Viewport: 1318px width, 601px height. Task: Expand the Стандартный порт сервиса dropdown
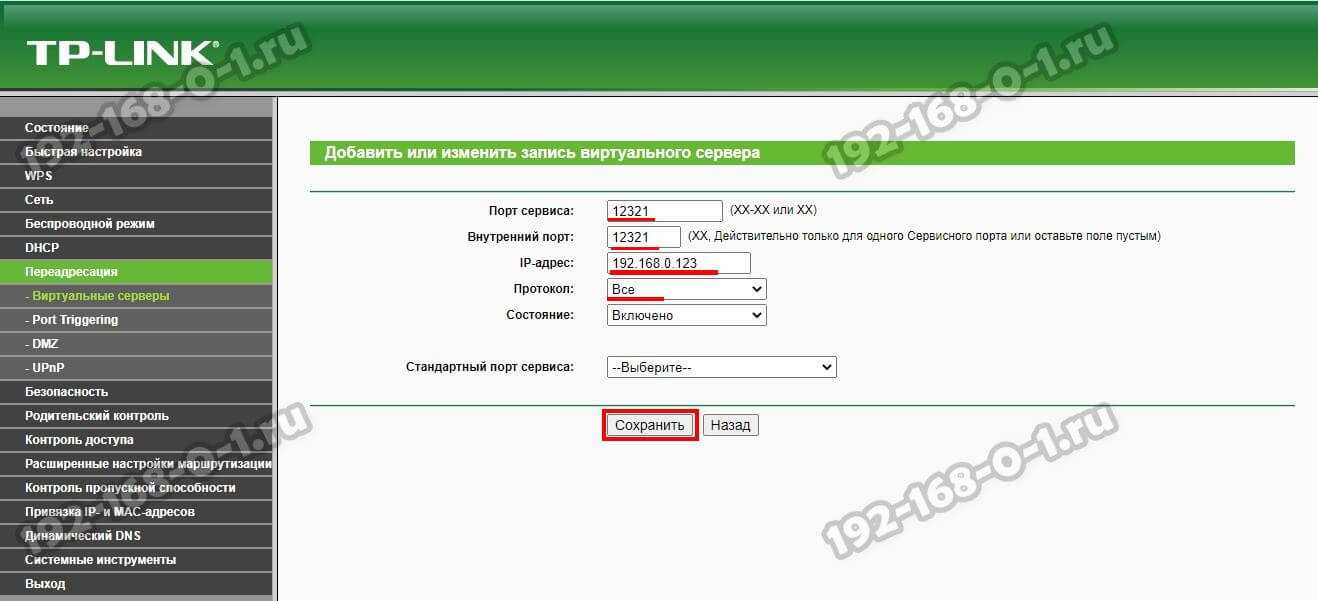721,367
